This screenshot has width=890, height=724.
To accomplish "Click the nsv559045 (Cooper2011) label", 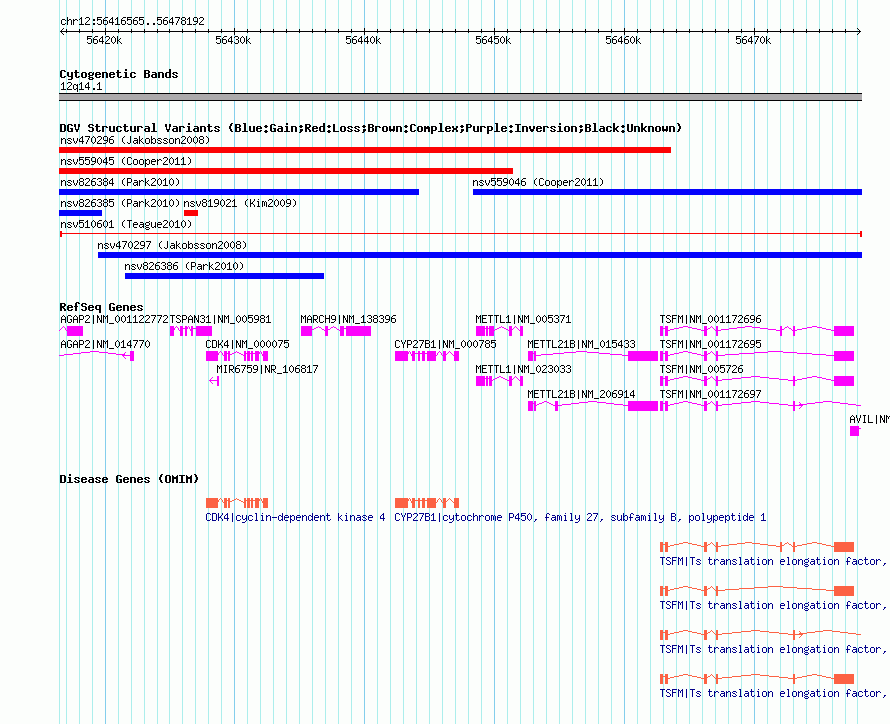I will 126,161.
